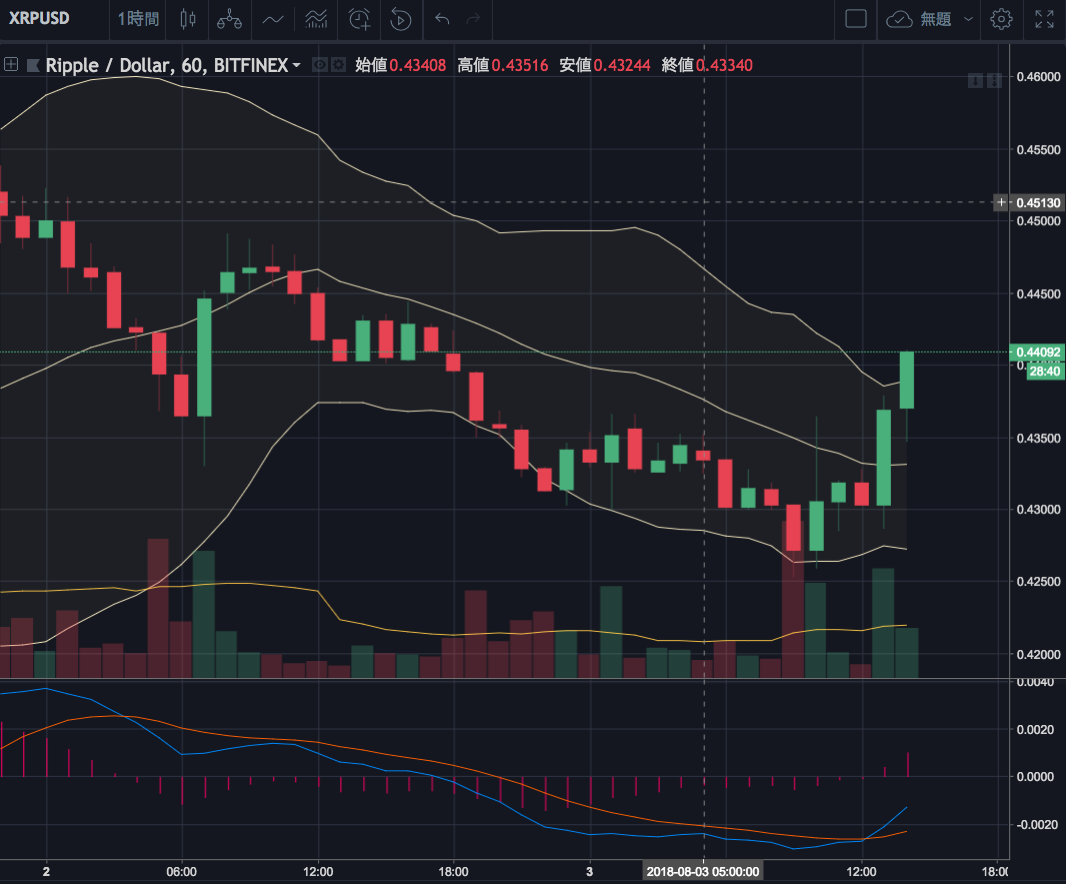Screen dimensions: 1066x884
Task: Expand the legend with the plus box icon
Action: coord(11,65)
